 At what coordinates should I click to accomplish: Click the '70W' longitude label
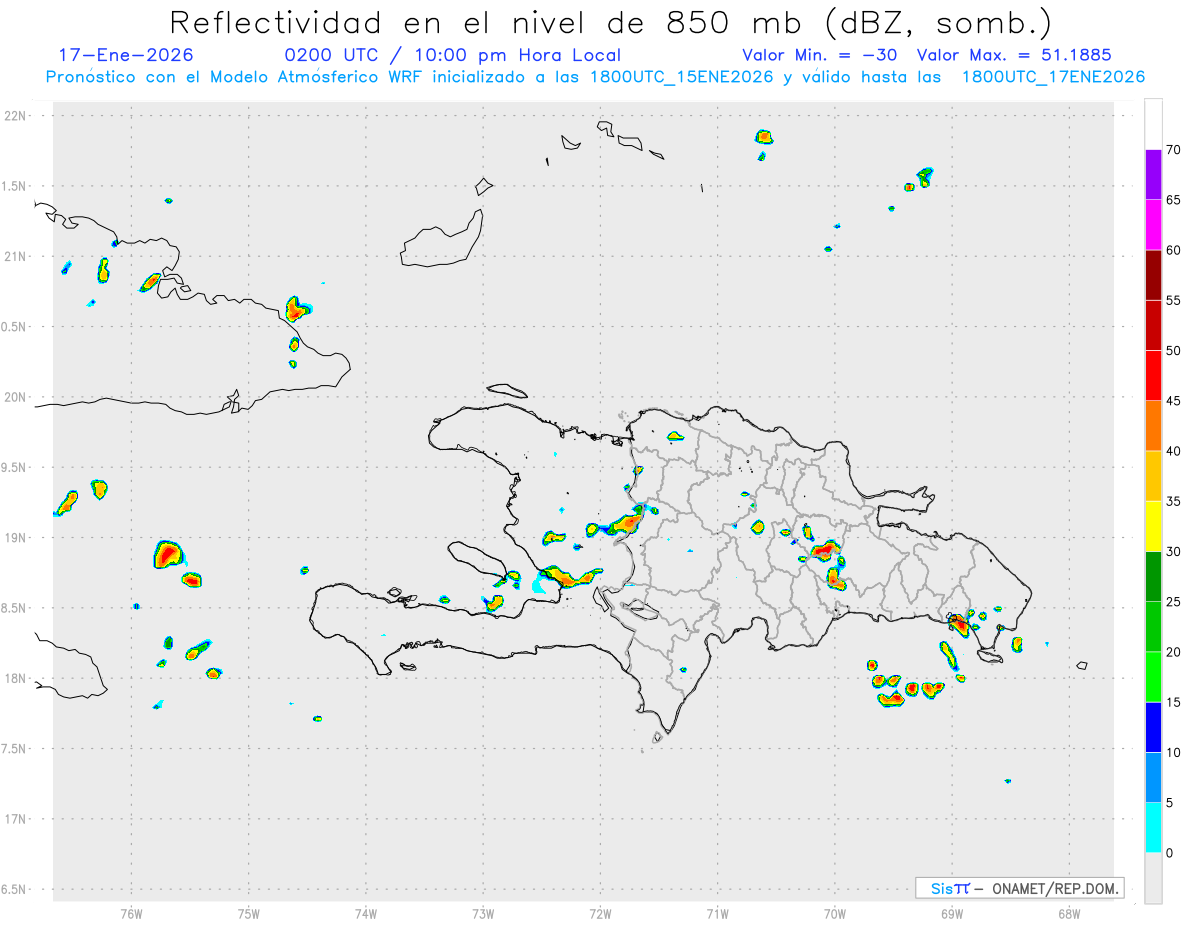(834, 913)
